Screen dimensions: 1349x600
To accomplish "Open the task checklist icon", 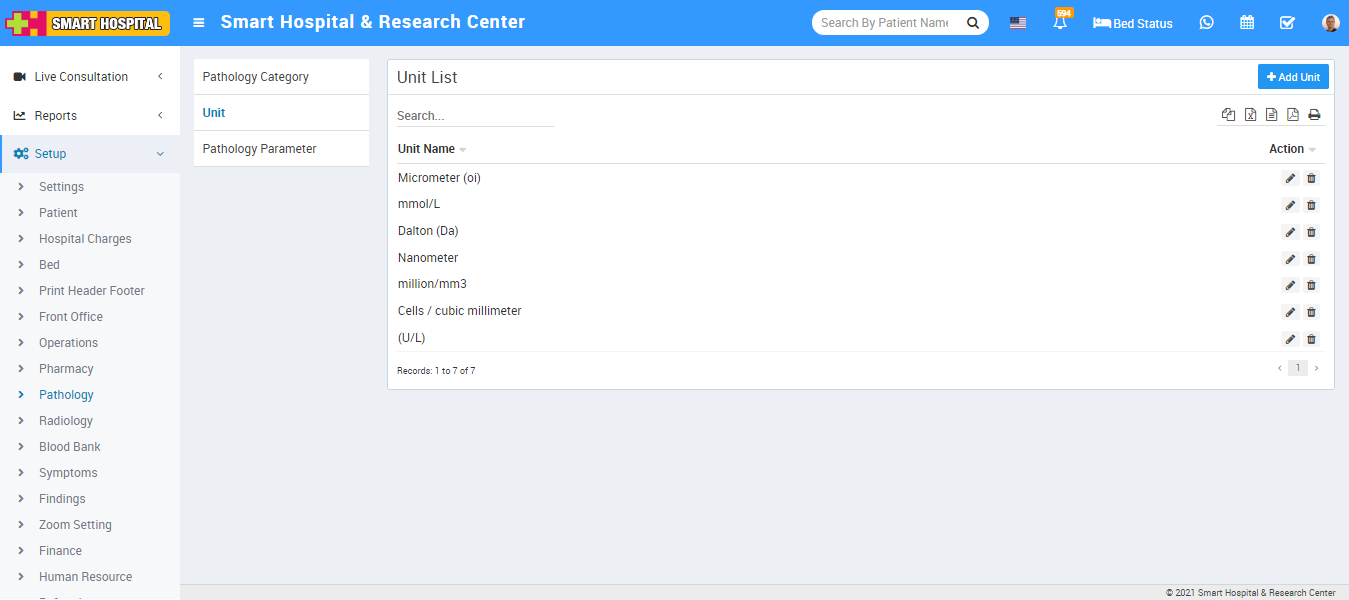I will click(1287, 23).
